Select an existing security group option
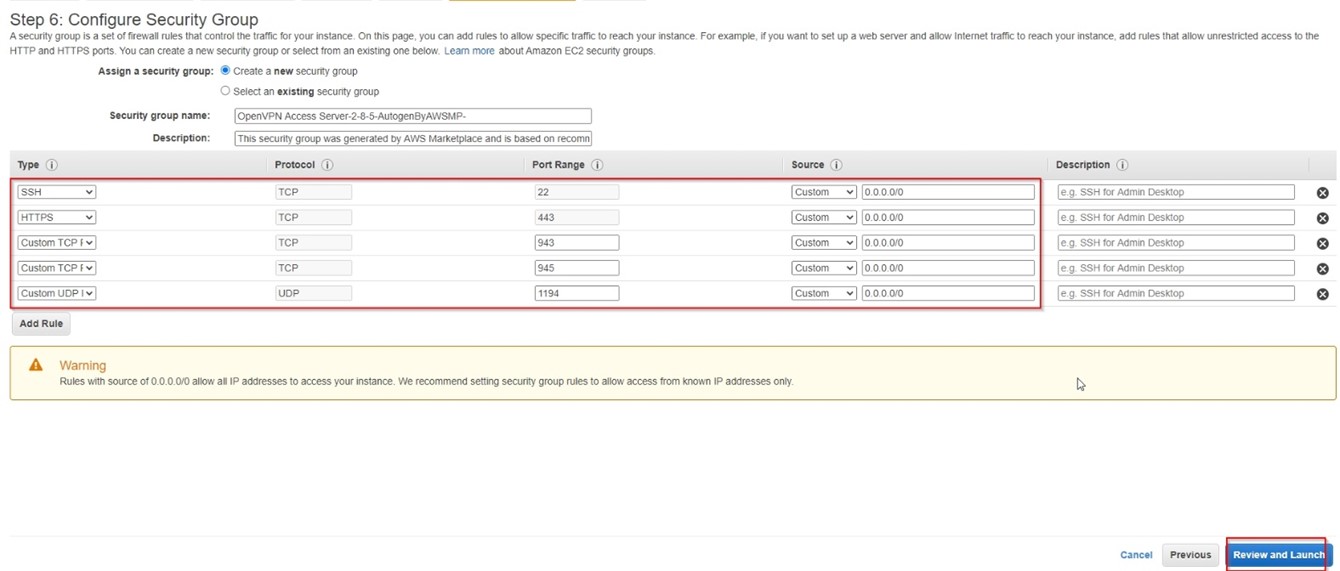The image size is (1340, 571). pyautogui.click(x=225, y=91)
